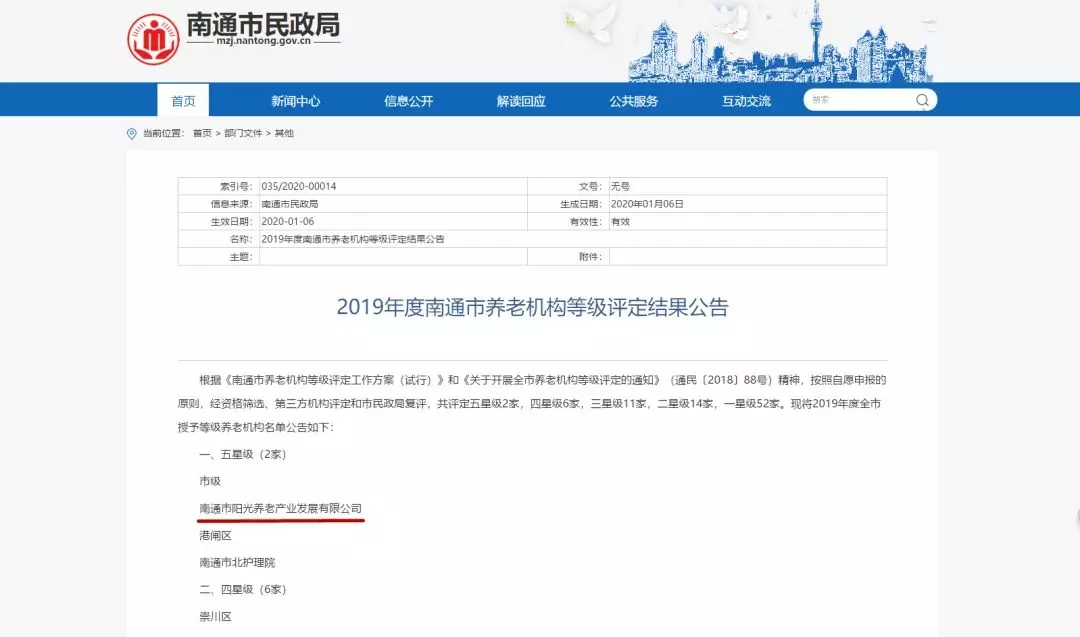The image size is (1080, 637).
Task: Click the 其他 breadcrumb link
Action: tap(284, 133)
